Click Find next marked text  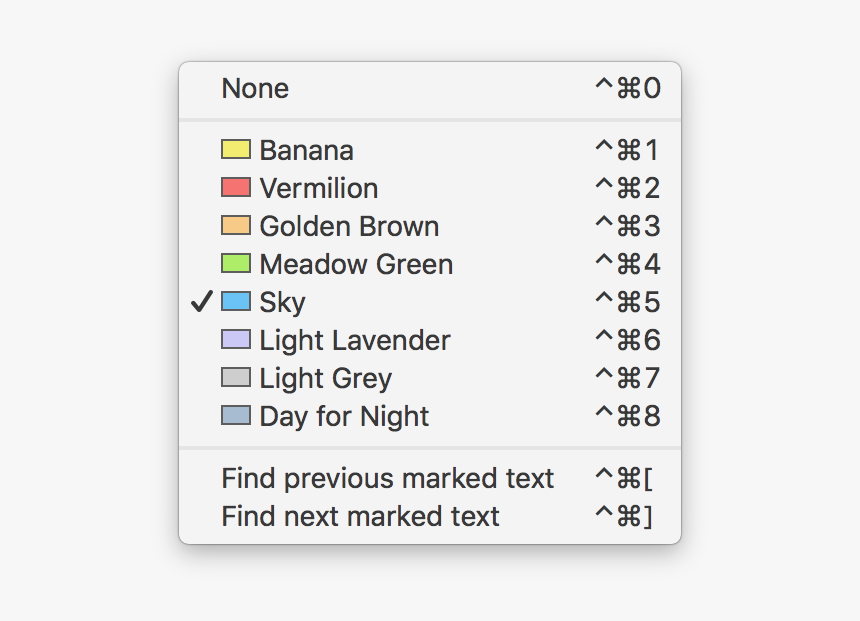click(x=360, y=517)
